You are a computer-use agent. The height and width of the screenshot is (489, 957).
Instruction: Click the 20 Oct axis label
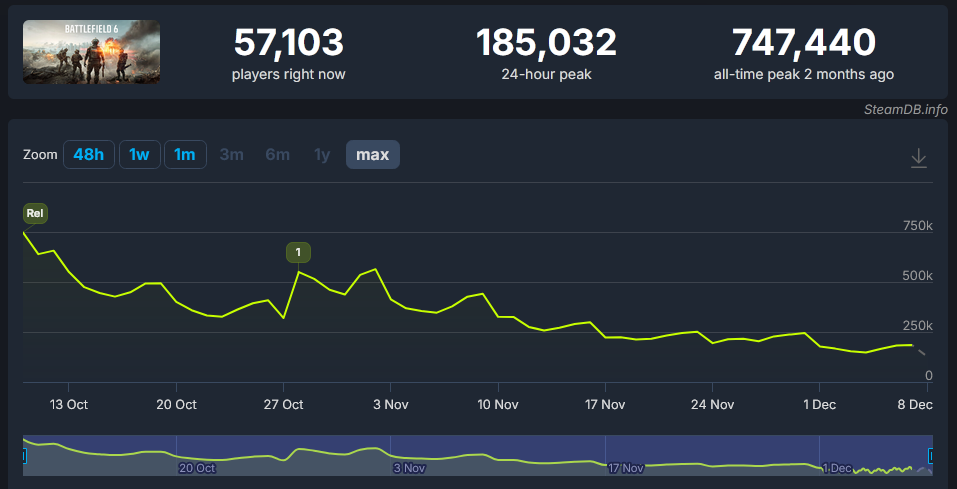(176, 404)
